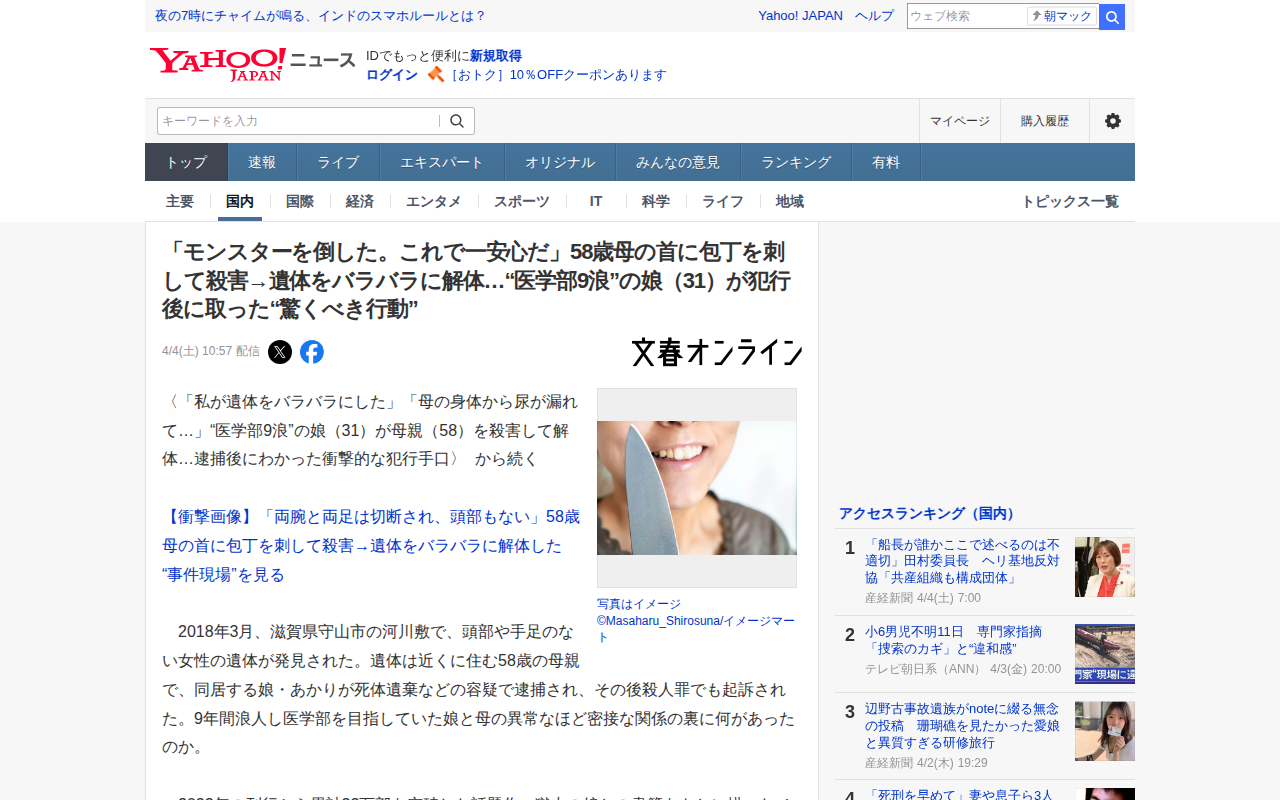Select the 経済 category
The width and height of the screenshot is (1280, 800).
point(360,201)
